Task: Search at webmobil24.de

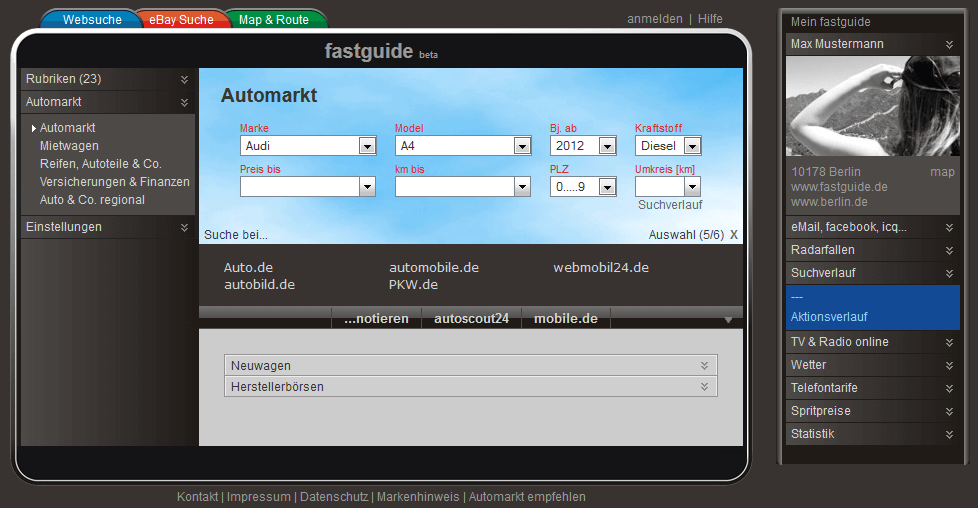Action: (x=601, y=268)
